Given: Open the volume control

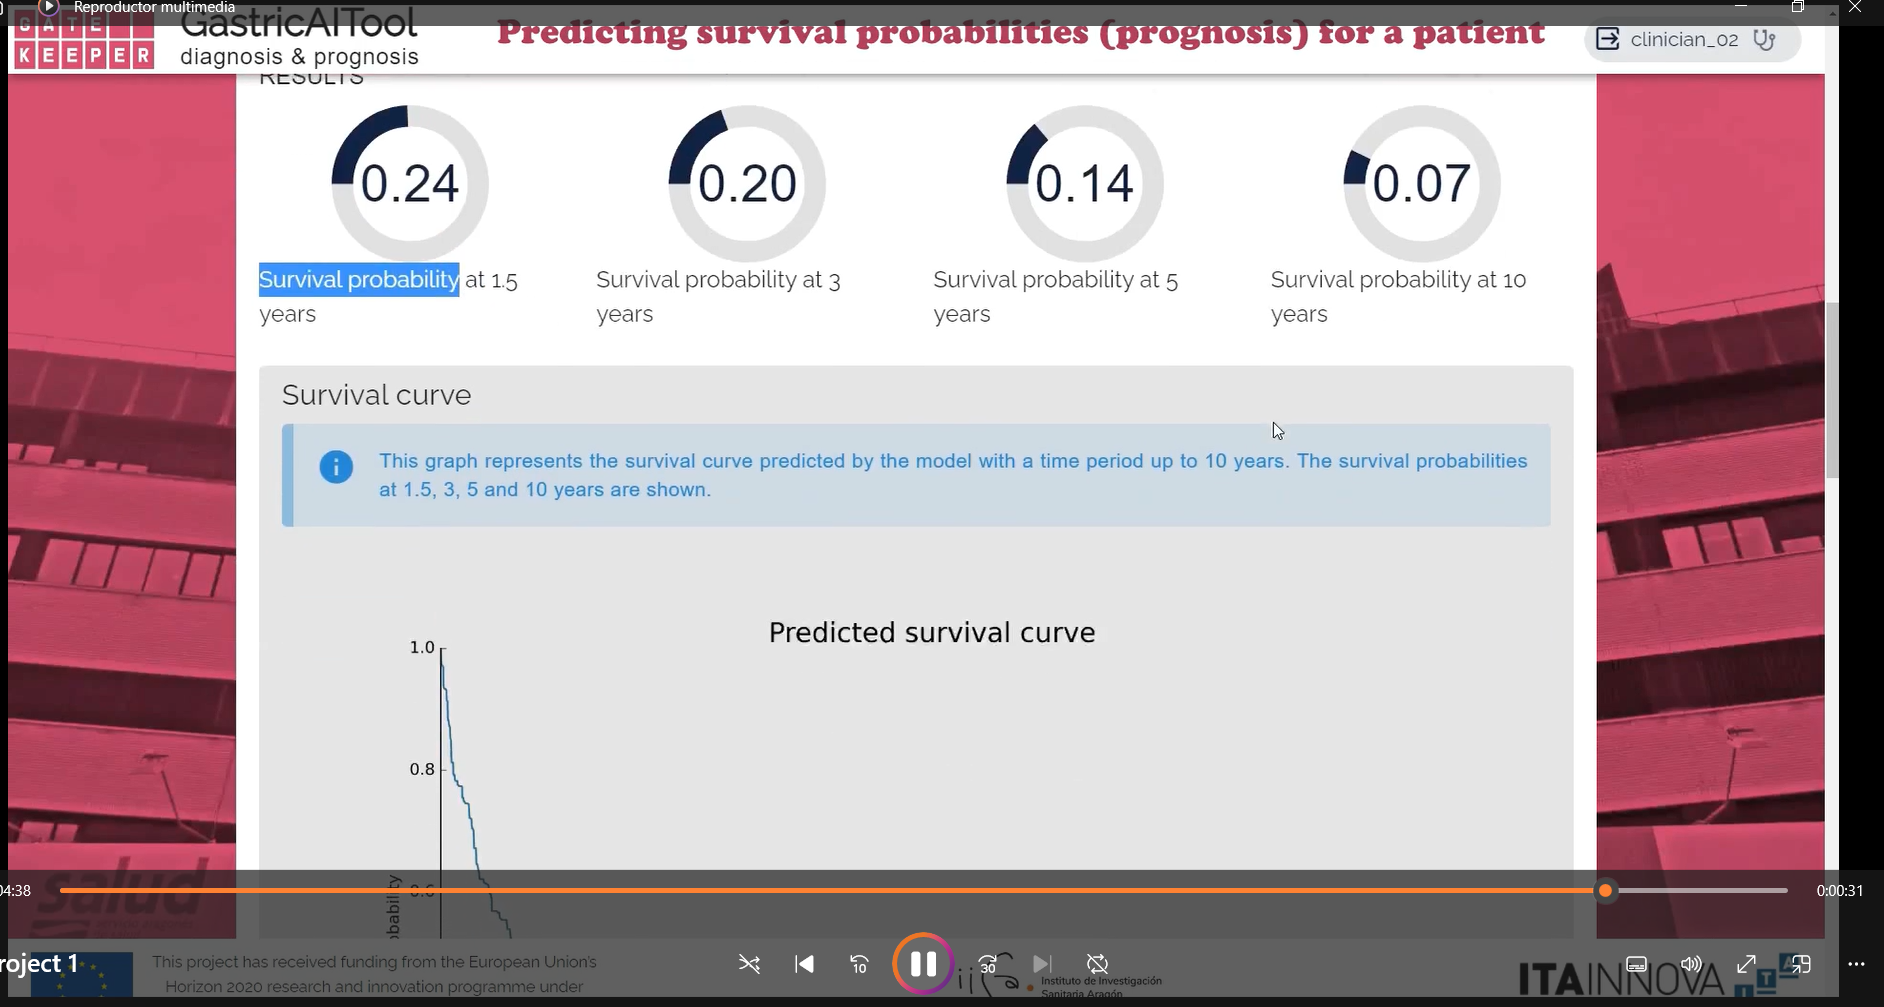Looking at the screenshot, I should click(x=1691, y=964).
